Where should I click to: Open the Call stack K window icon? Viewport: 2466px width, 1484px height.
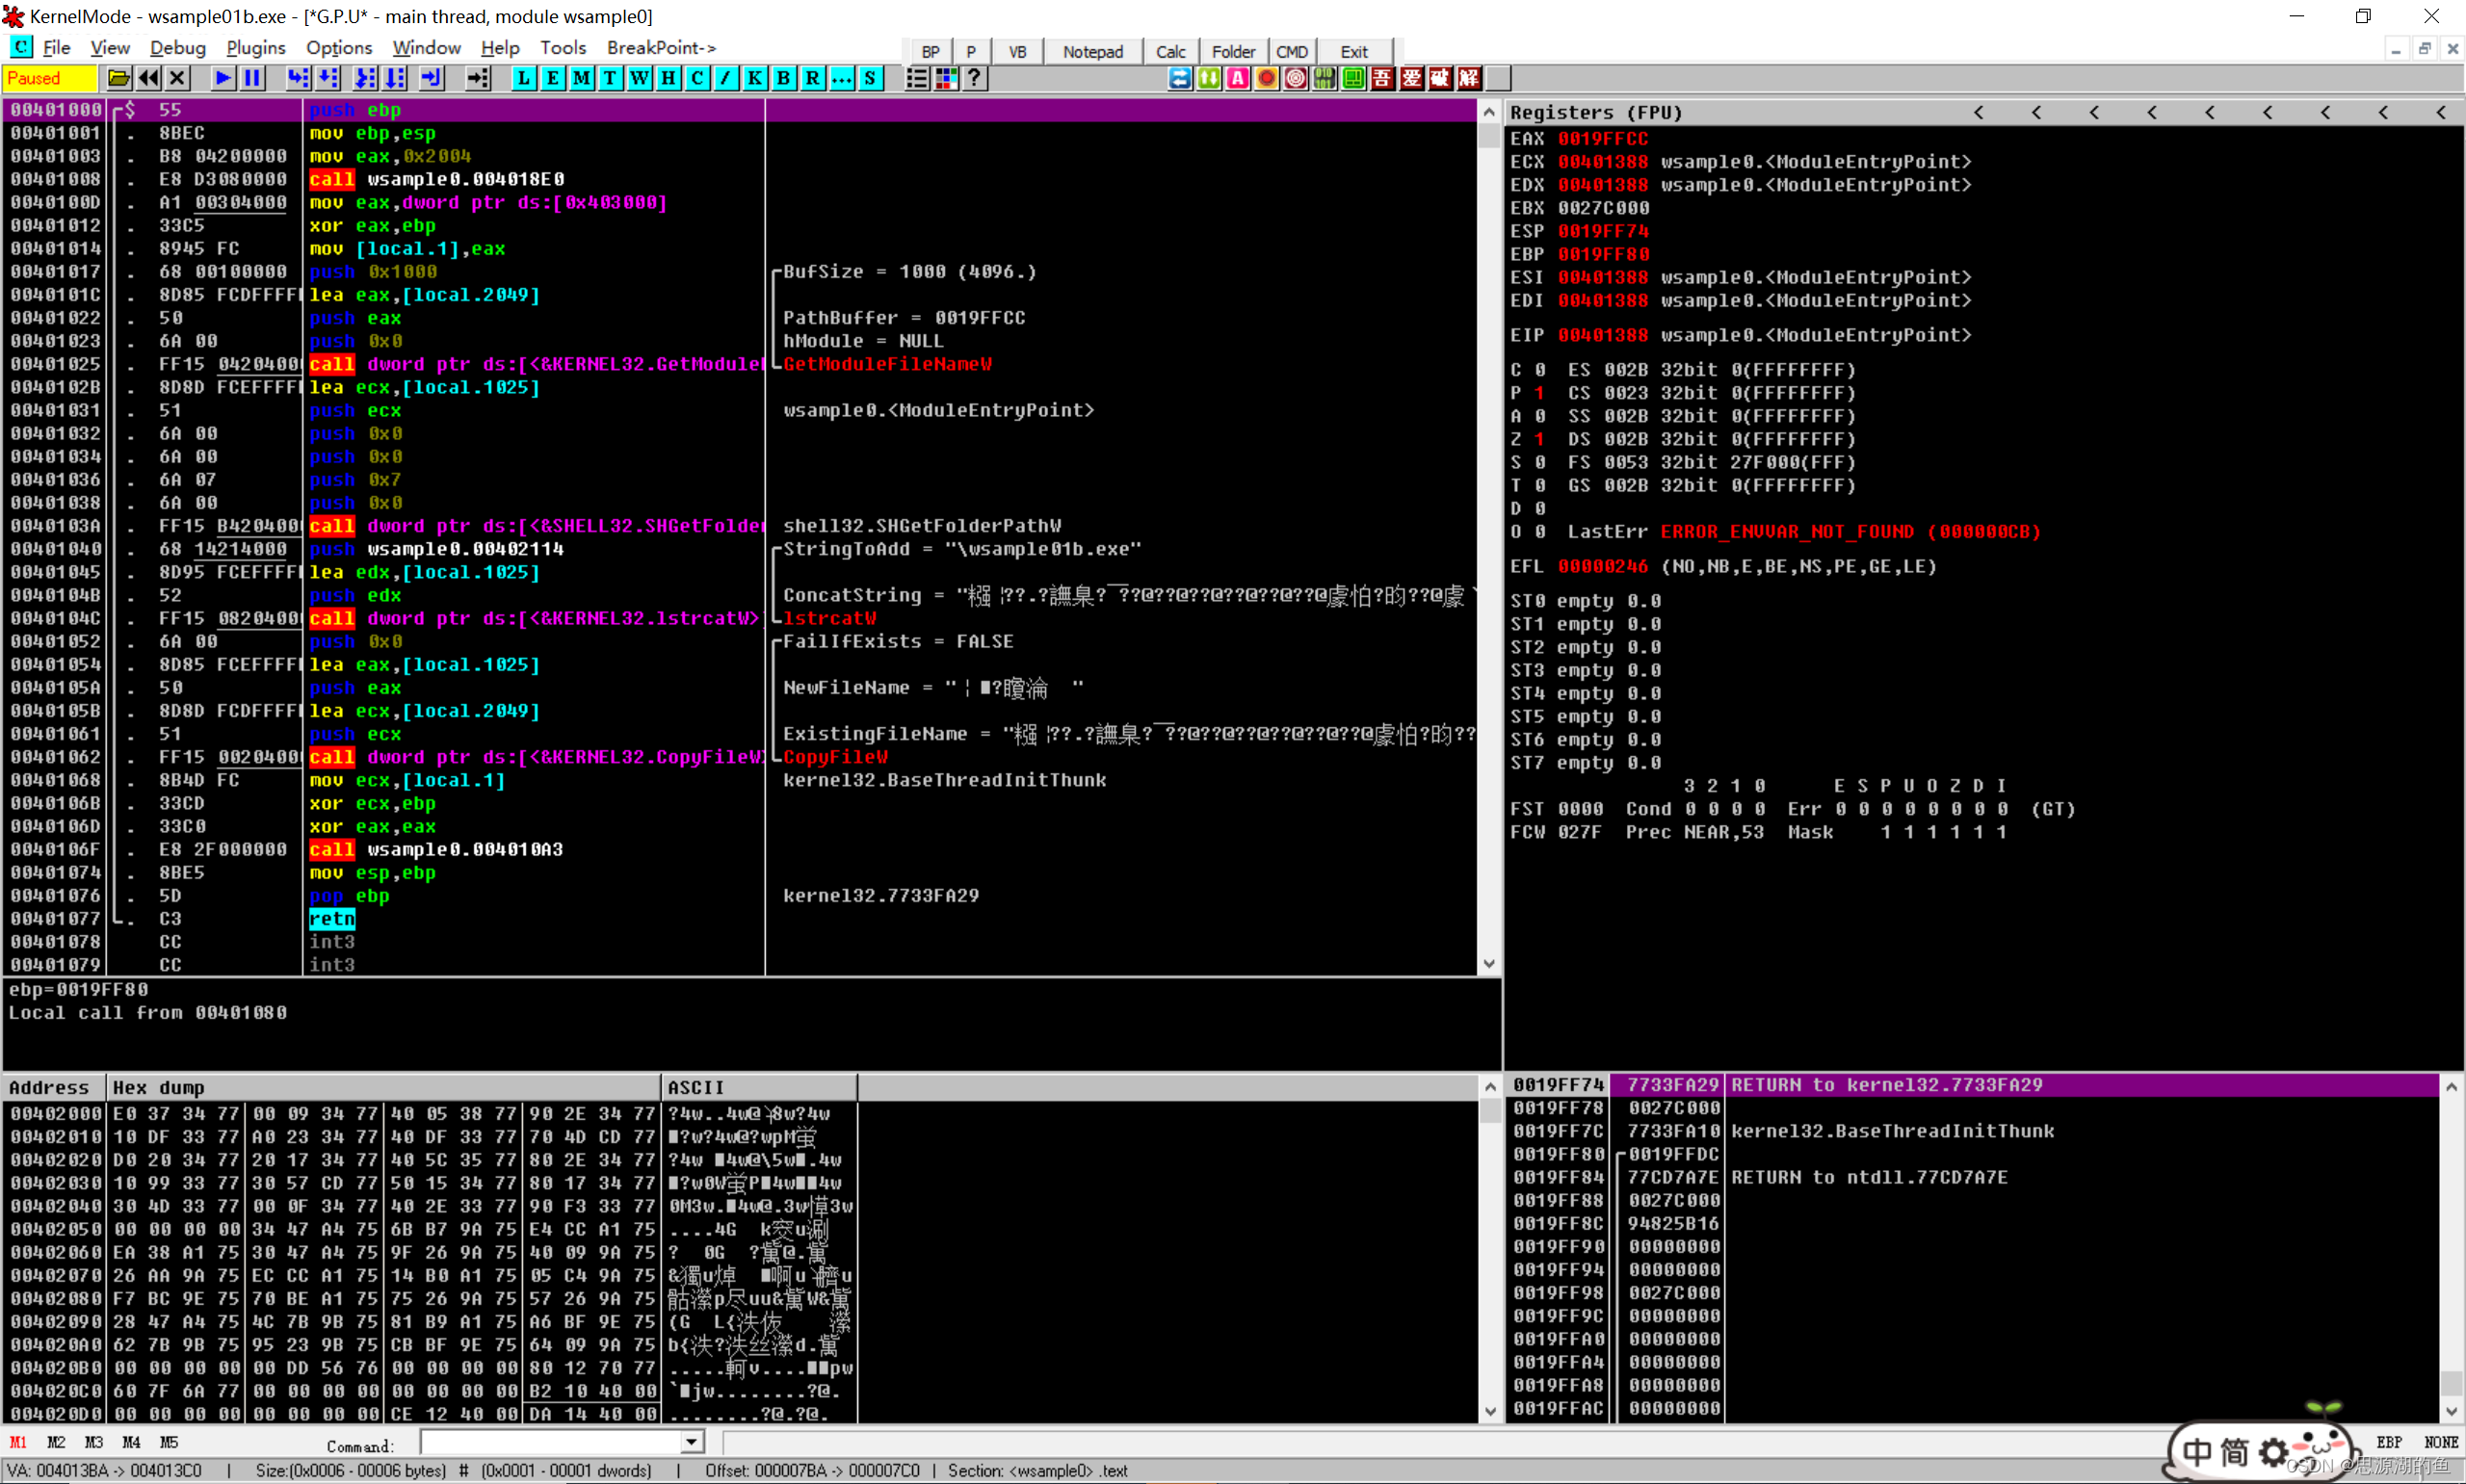[x=755, y=78]
